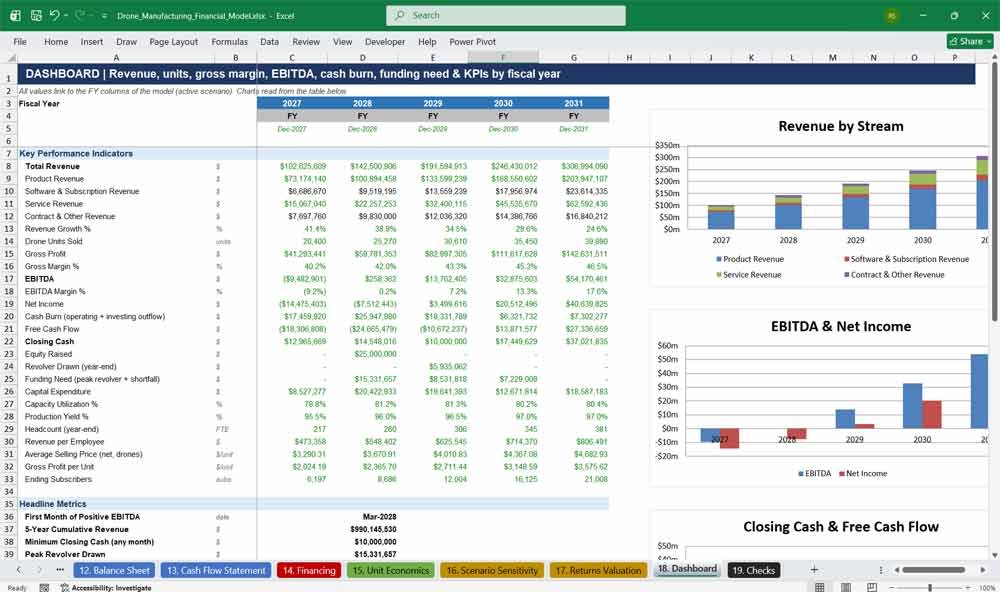Viewport: 1000px width, 592px height.
Task: Click the Save icon in quick access toolbar
Action: (x=36, y=15)
